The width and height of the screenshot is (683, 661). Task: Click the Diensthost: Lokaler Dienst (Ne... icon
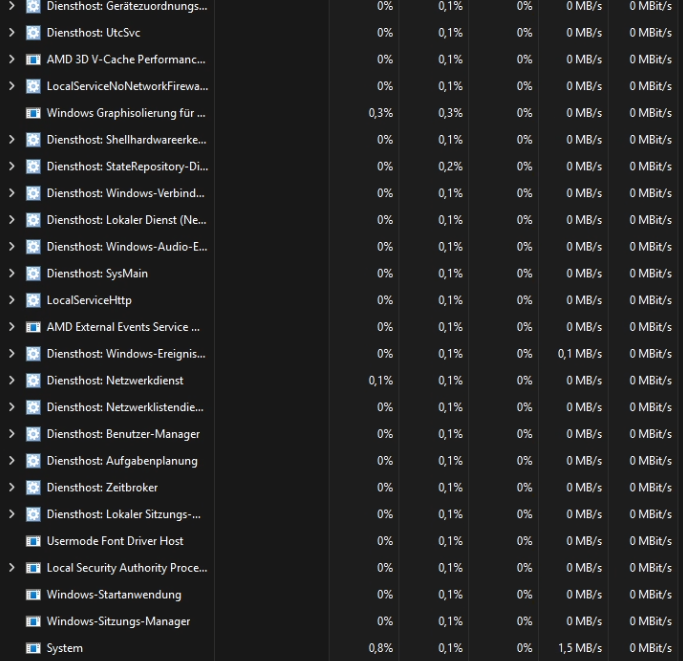33,220
